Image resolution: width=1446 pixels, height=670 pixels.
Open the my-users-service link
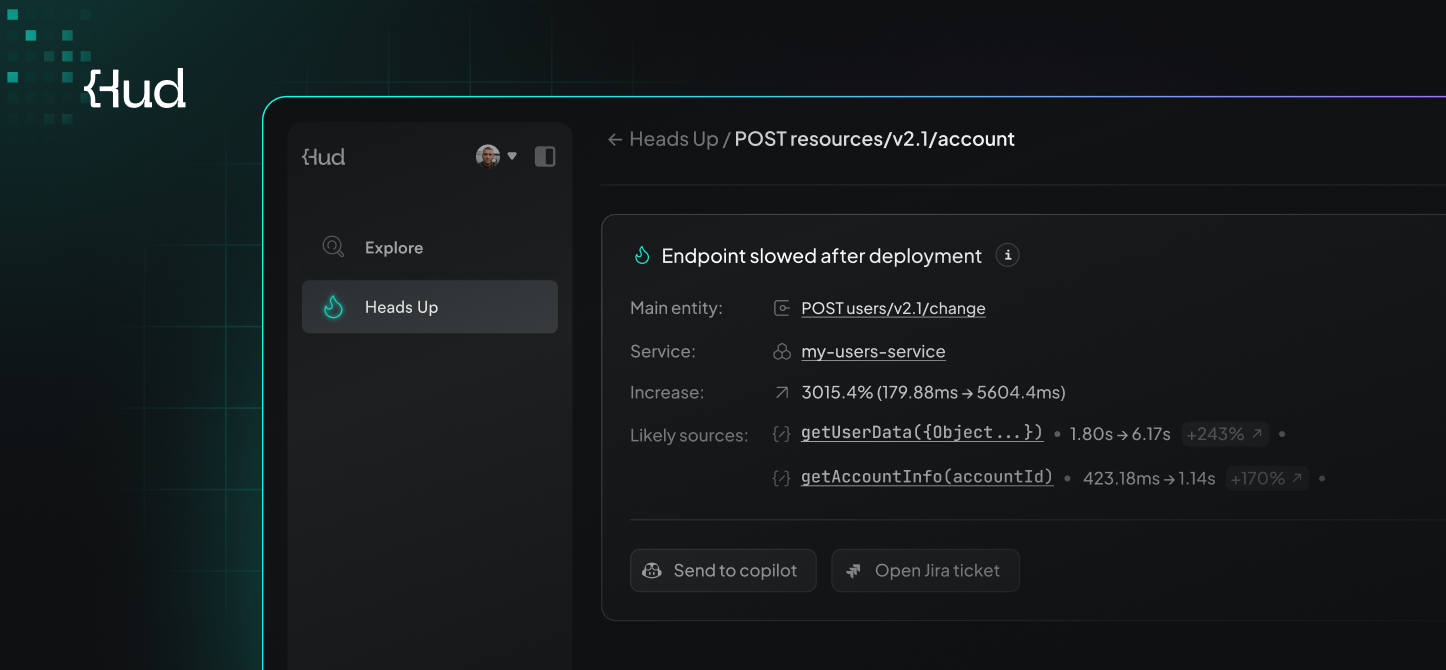click(873, 352)
